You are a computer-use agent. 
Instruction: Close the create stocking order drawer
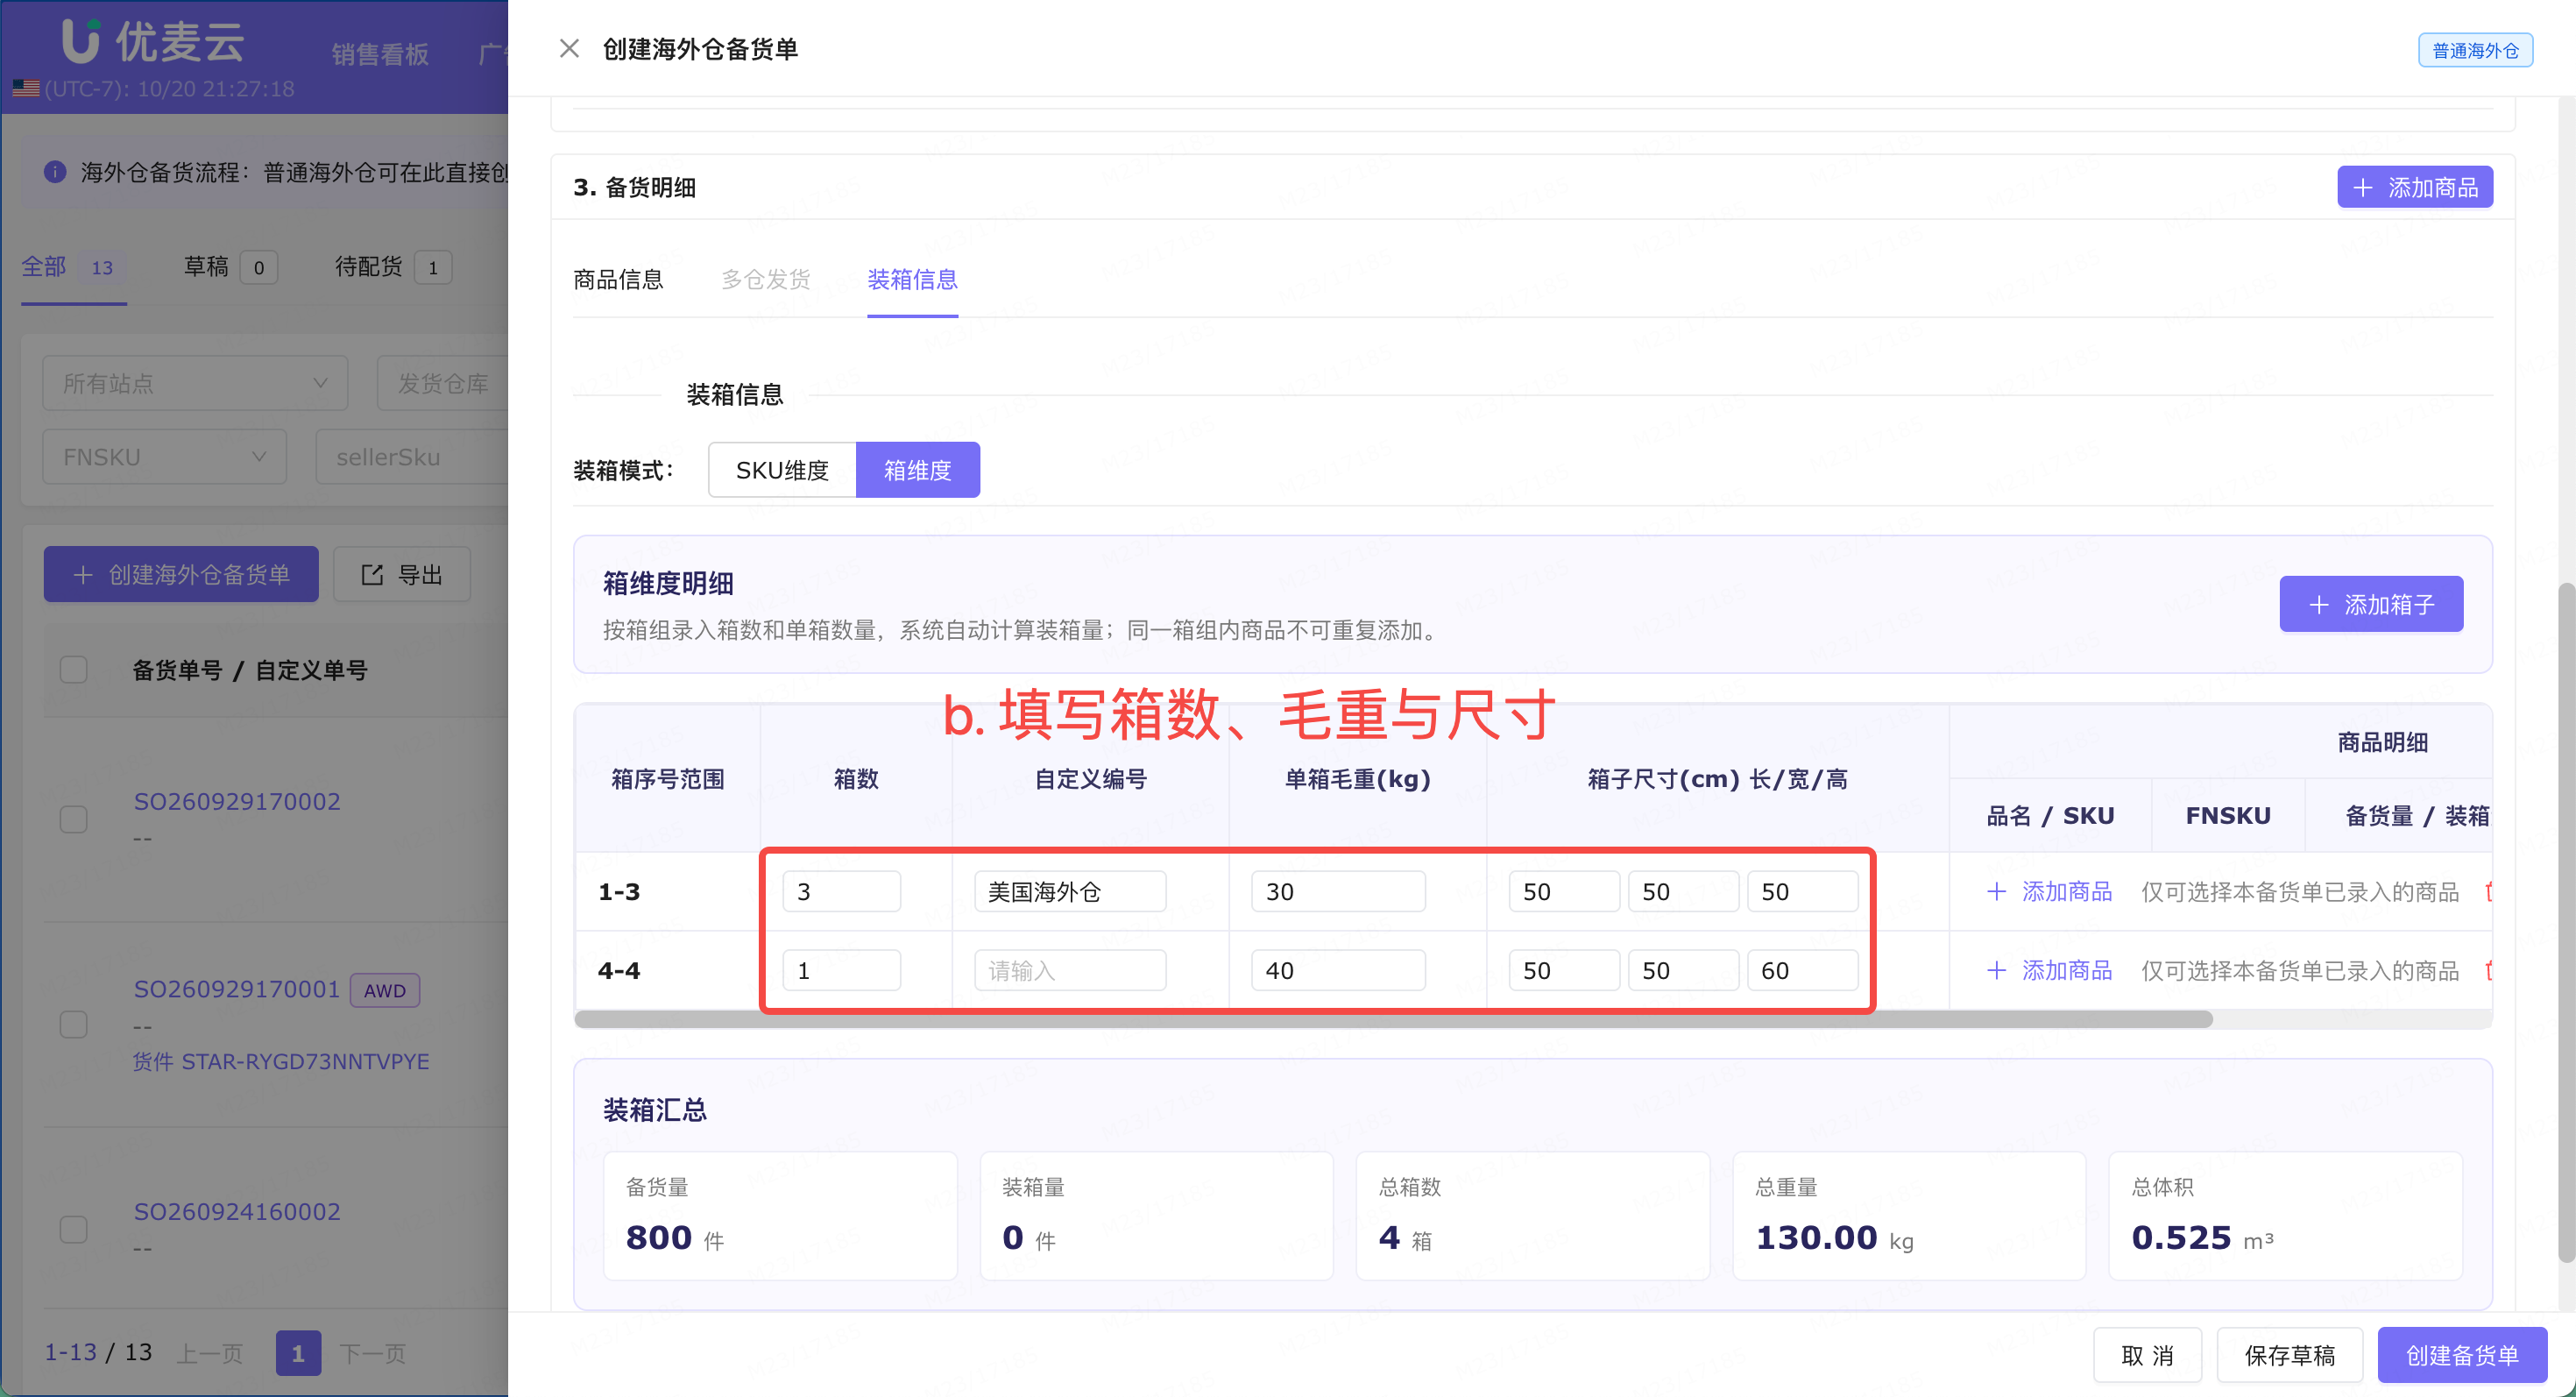[569, 48]
